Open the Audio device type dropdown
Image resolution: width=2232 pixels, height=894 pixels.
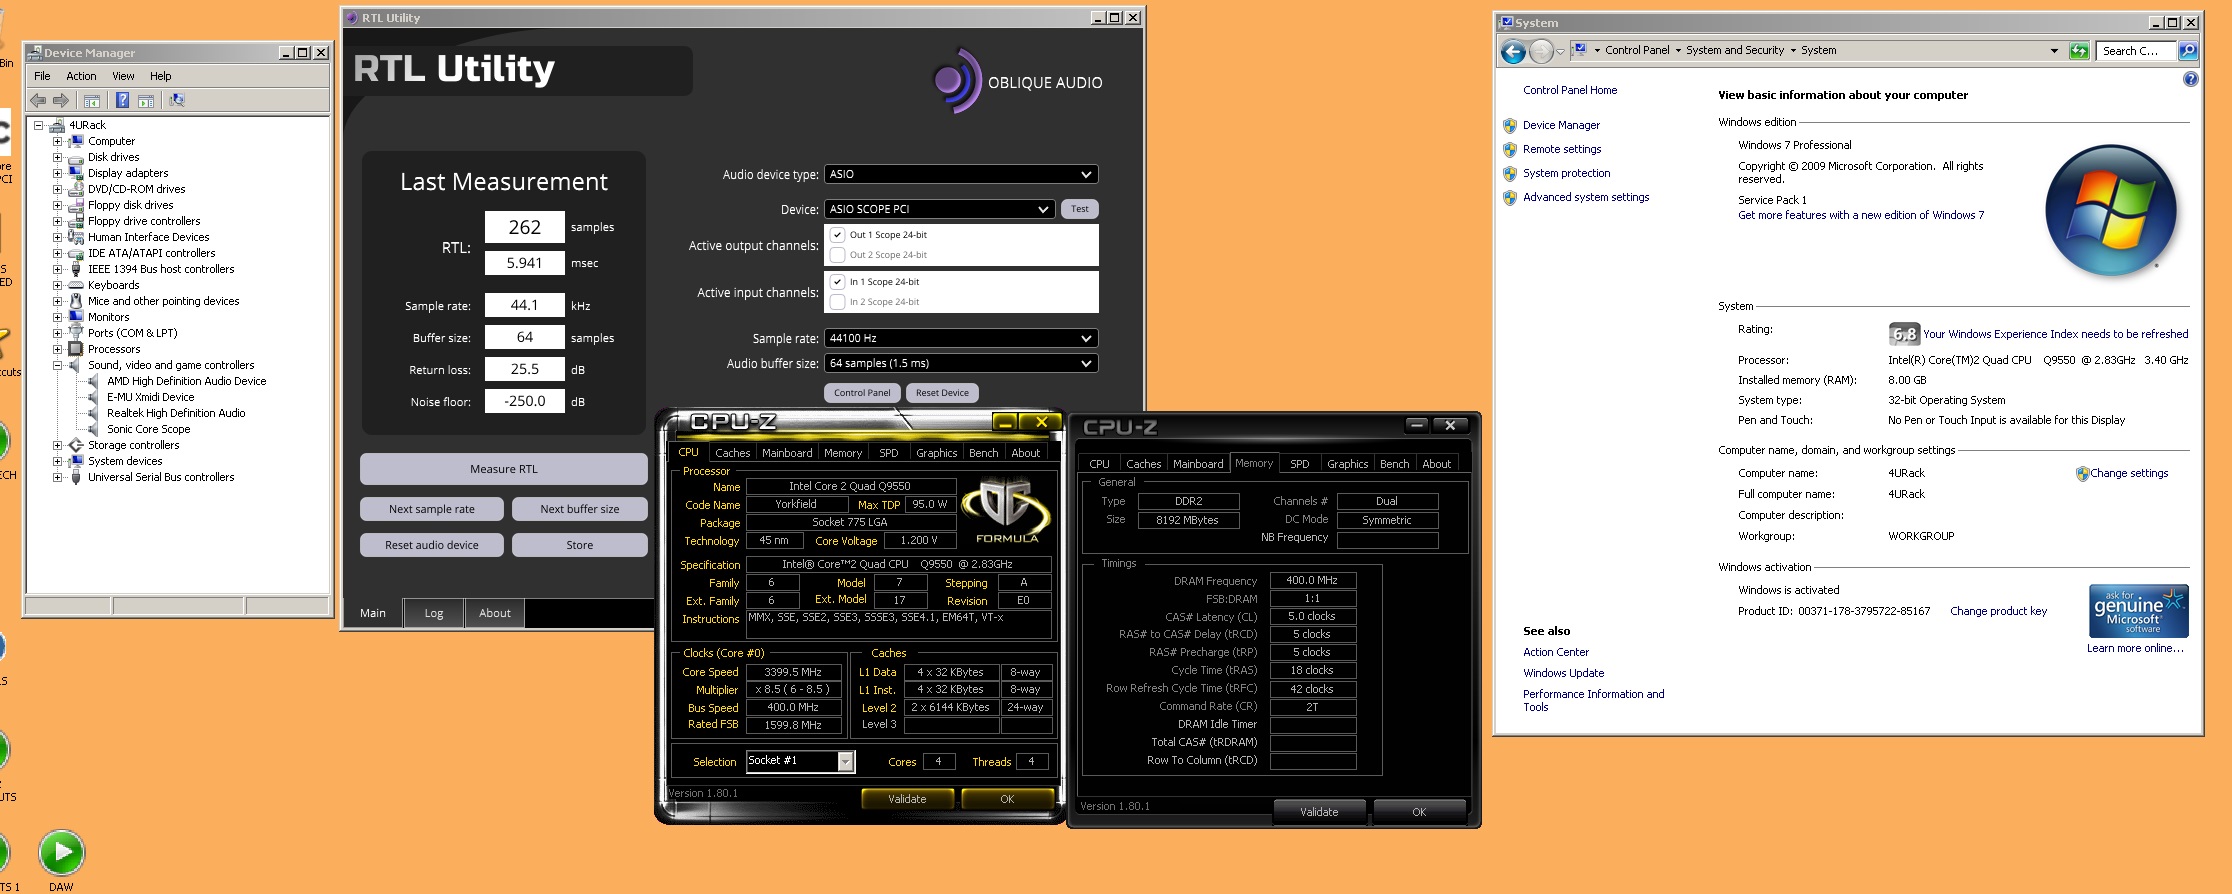961,174
